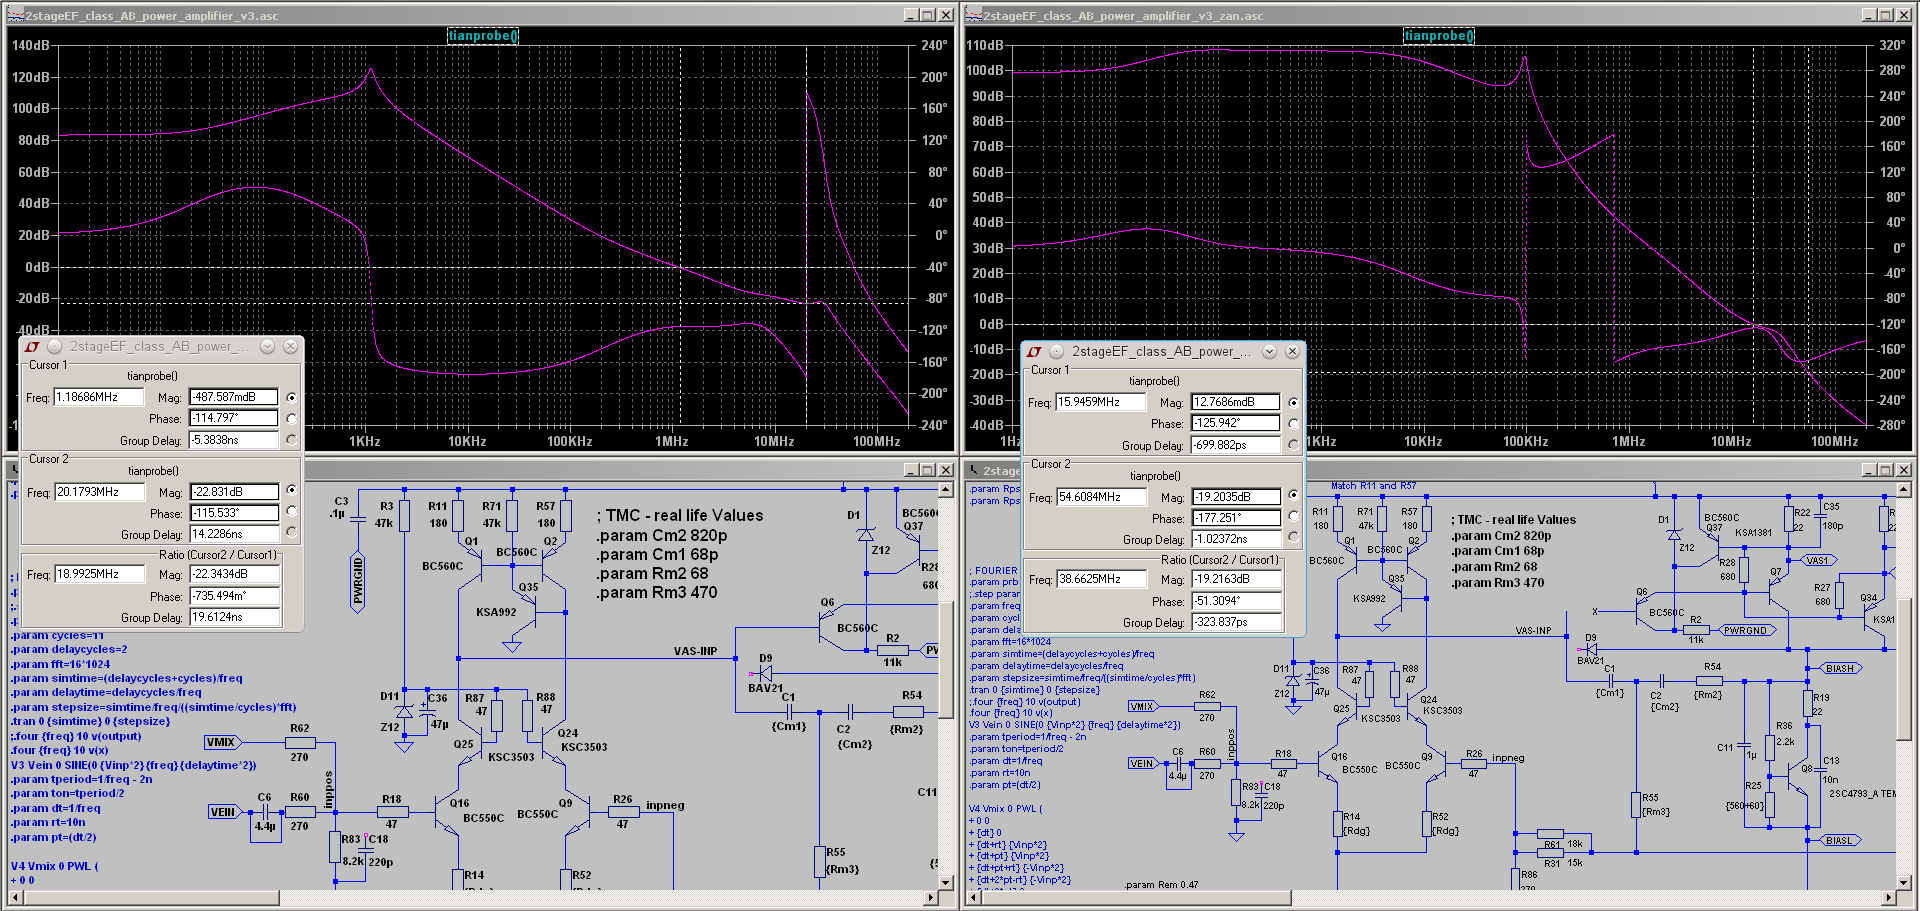The height and width of the screenshot is (911, 1920).
Task: Click Ratio Freq field 38.6625MHz
Action: tap(1101, 579)
